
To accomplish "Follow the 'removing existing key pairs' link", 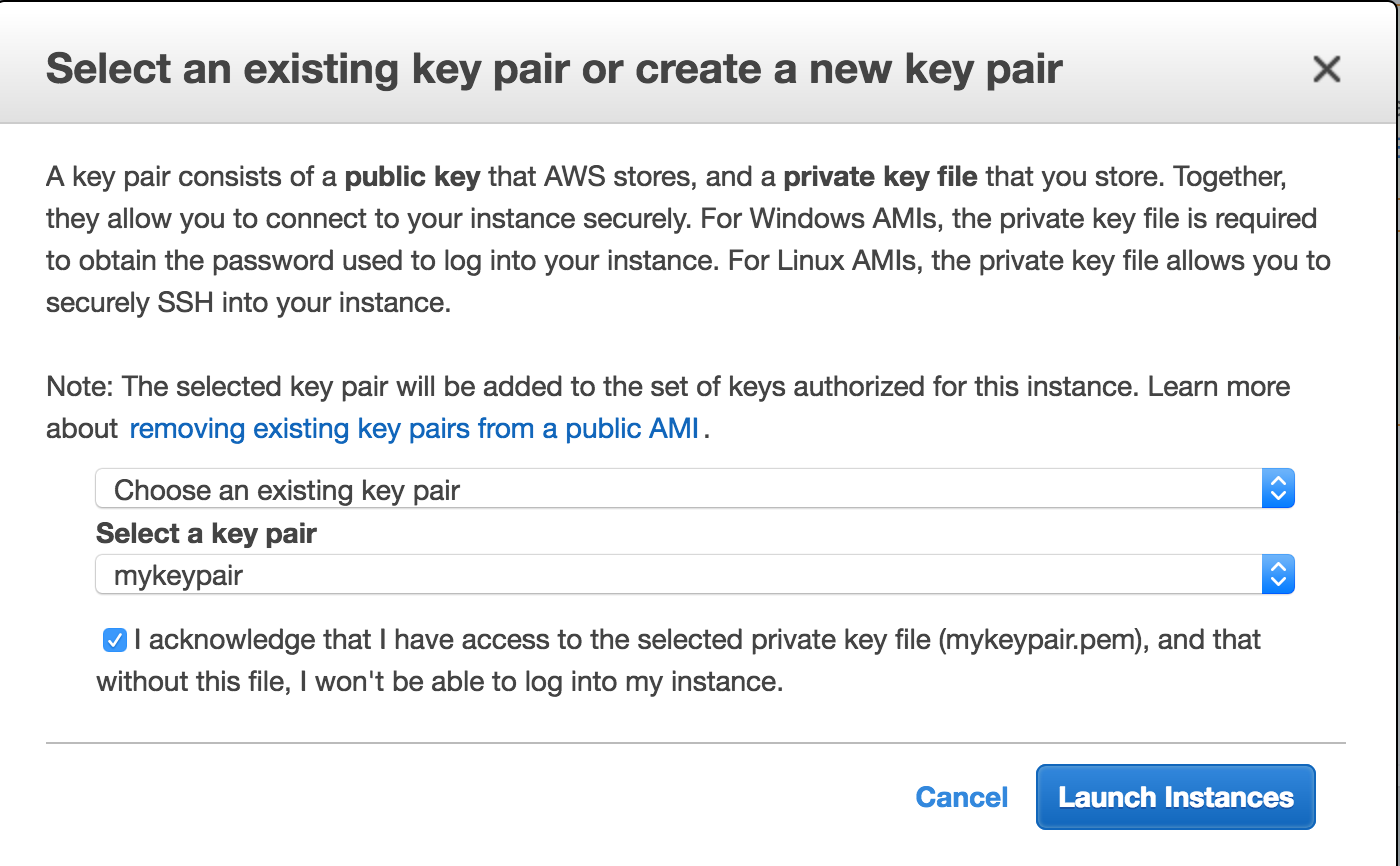I will 413,428.
